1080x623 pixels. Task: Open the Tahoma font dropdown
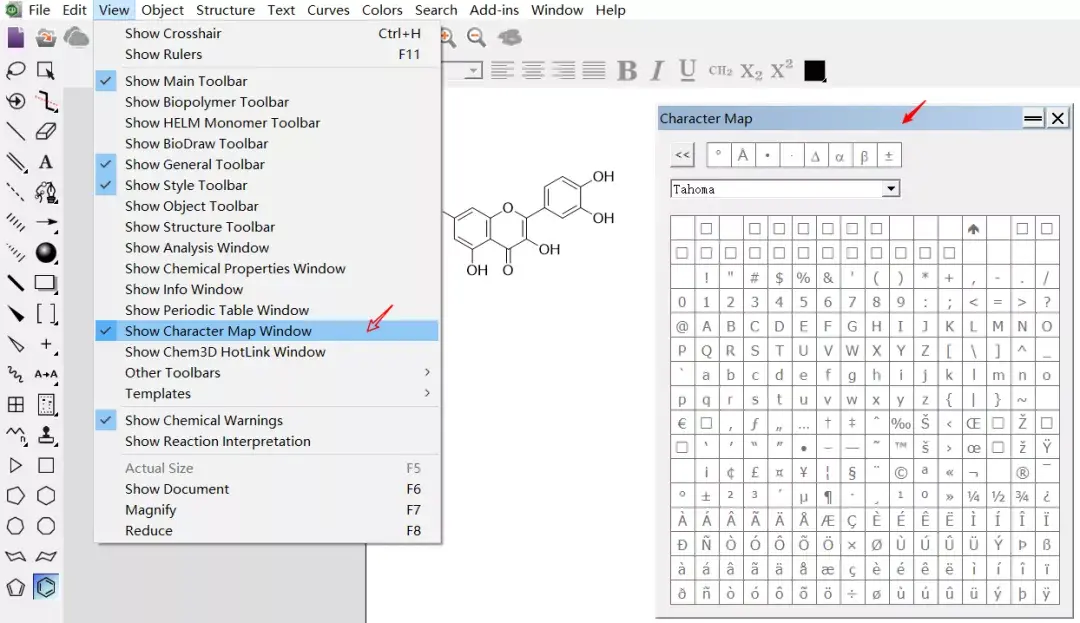tap(891, 188)
